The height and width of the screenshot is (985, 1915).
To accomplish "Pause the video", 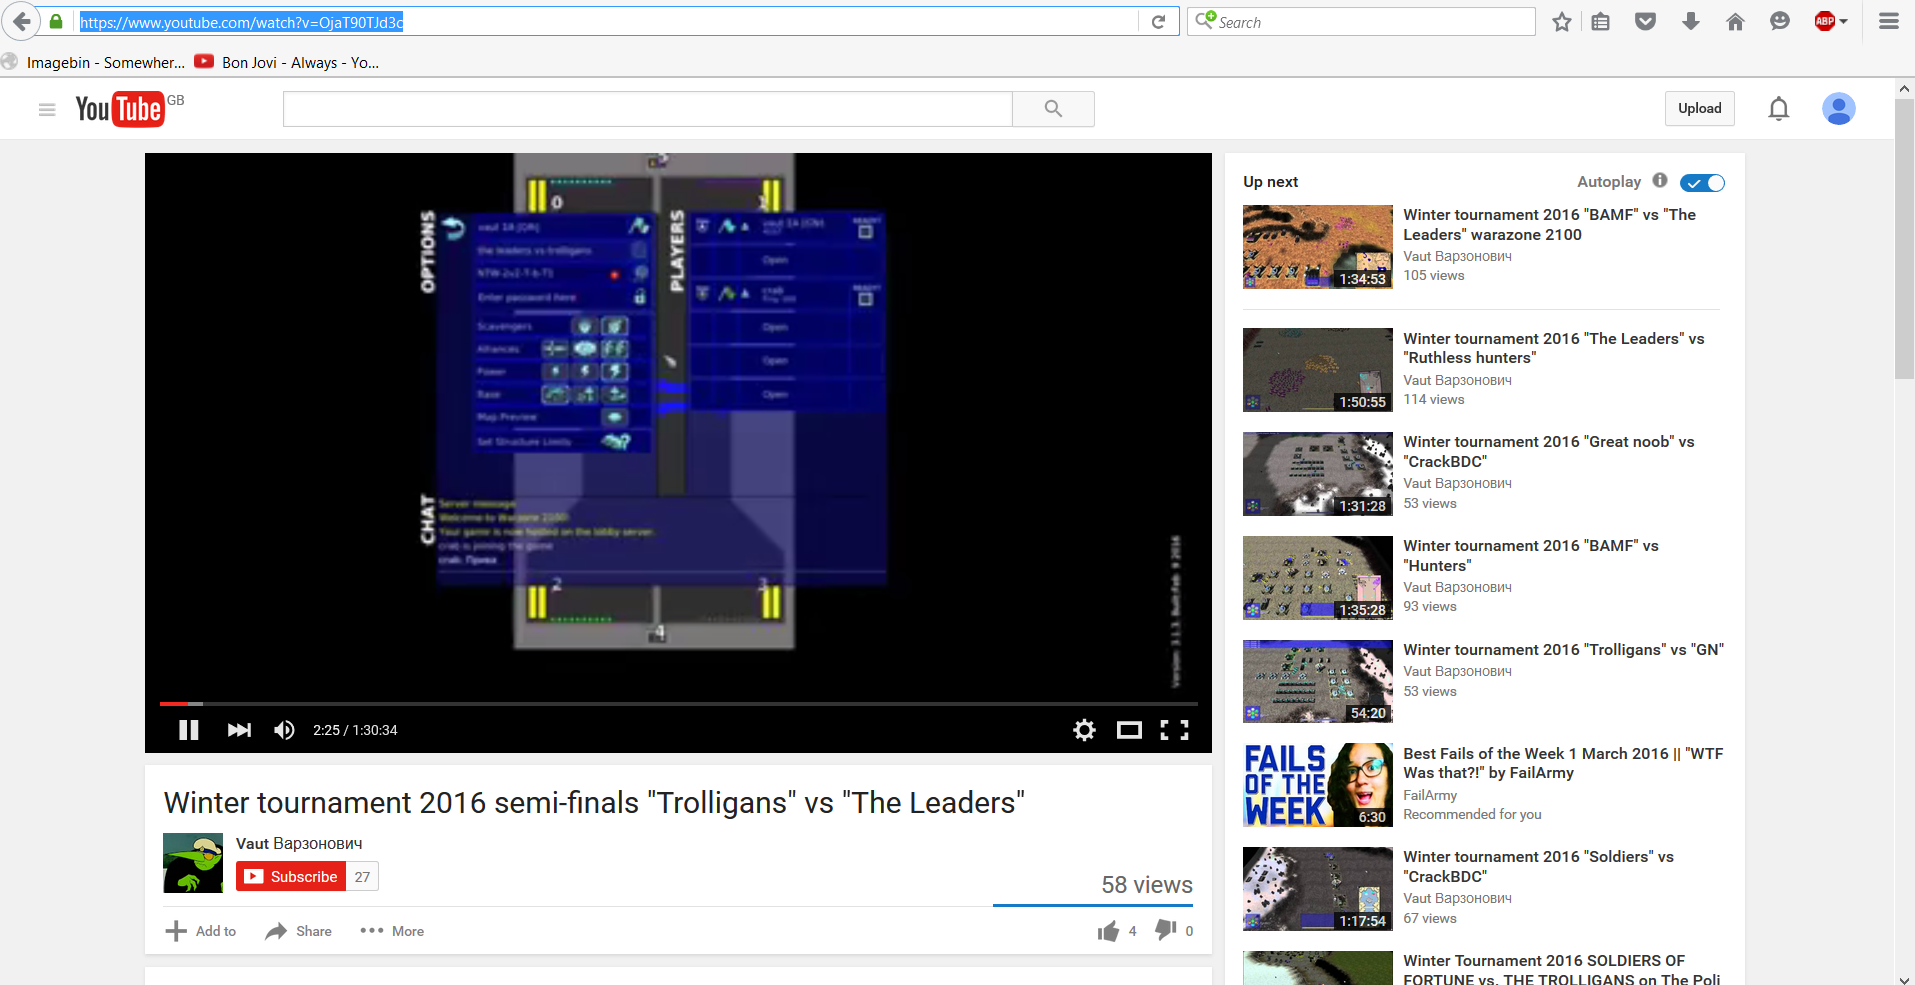I will [188, 730].
